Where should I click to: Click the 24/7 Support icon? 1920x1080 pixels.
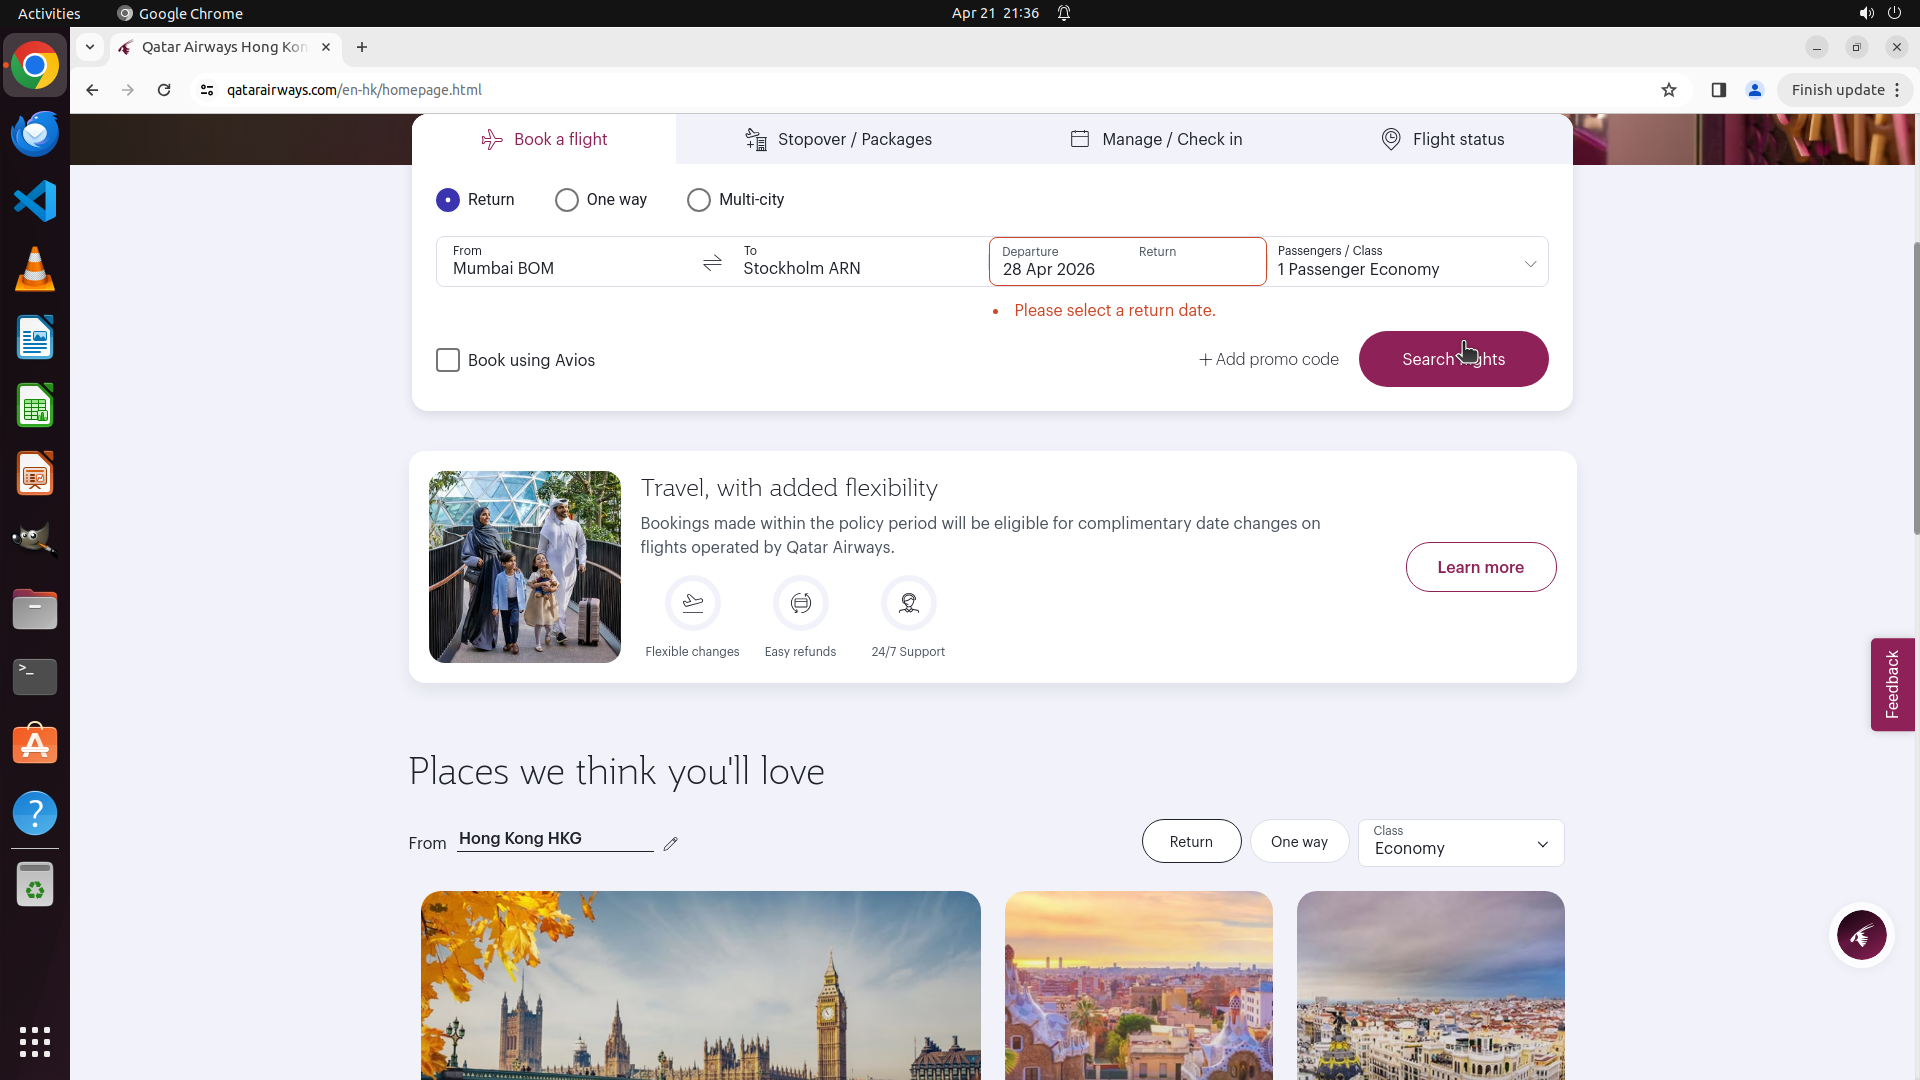click(x=908, y=603)
